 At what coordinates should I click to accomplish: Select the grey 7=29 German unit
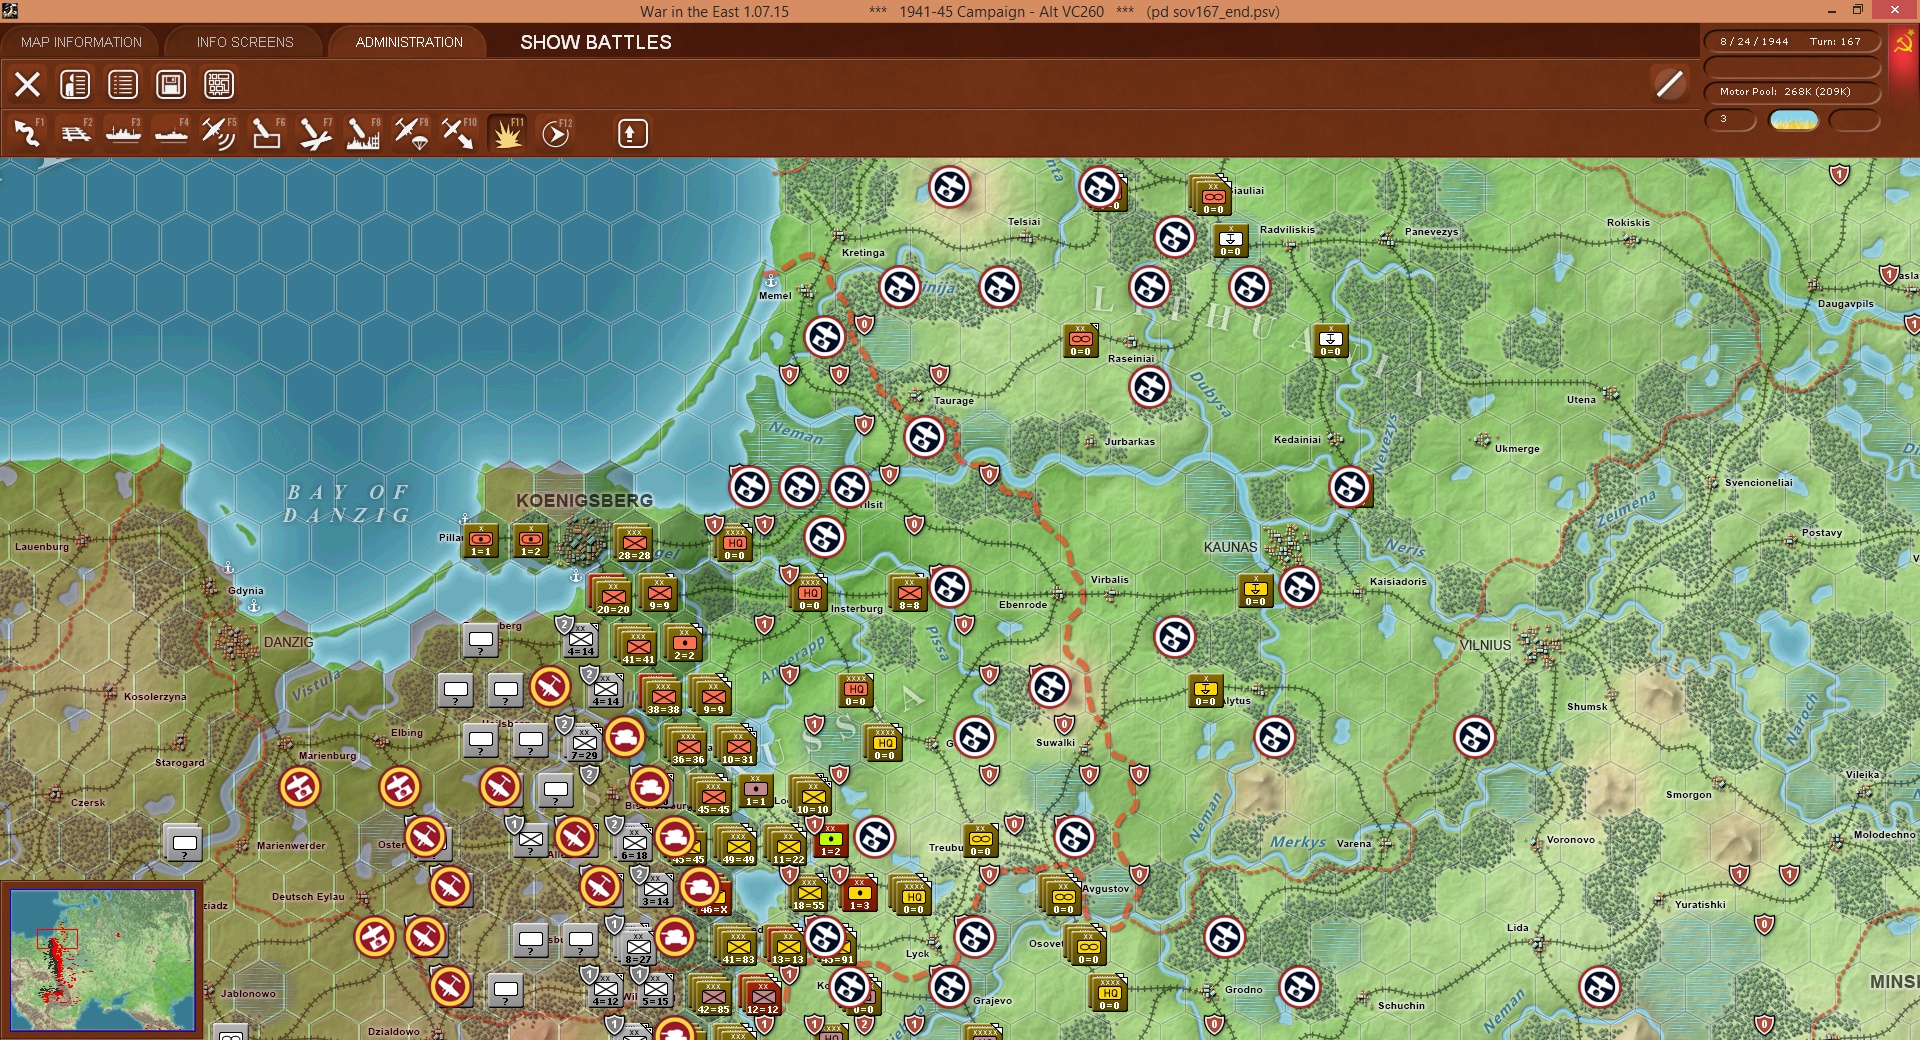(x=584, y=743)
